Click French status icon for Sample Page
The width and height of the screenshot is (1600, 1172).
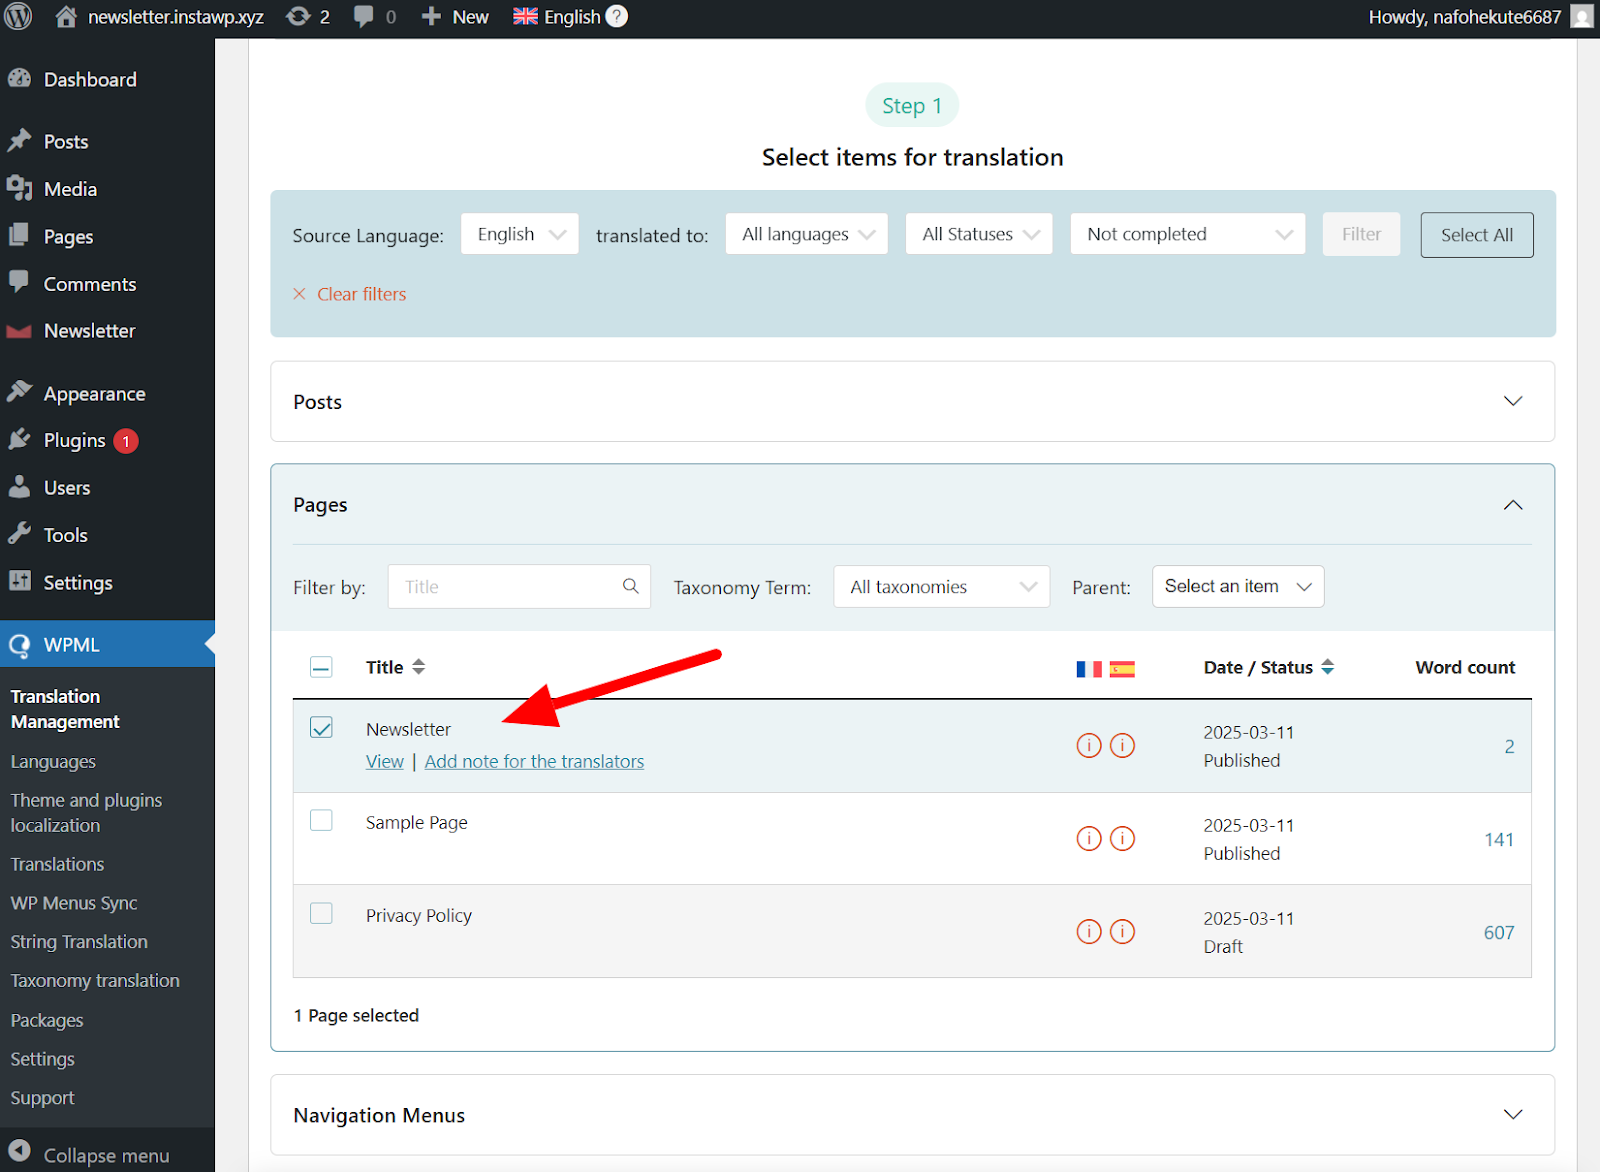coord(1089,839)
